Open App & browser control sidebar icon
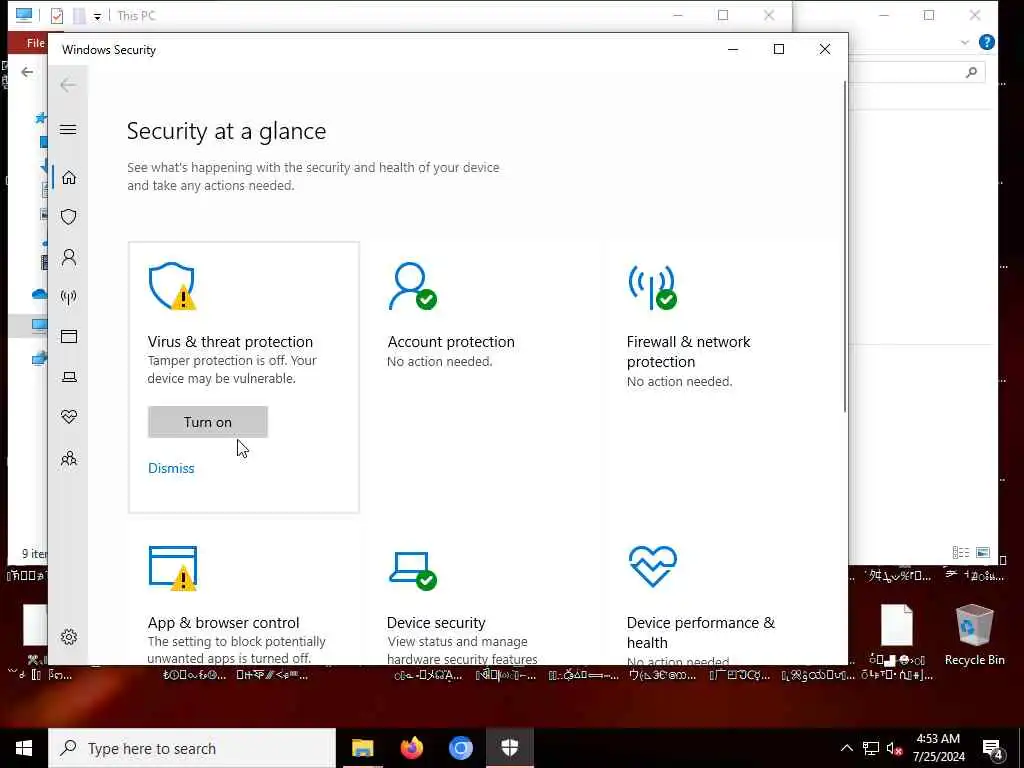Viewport: 1024px width, 768px height. click(x=69, y=336)
